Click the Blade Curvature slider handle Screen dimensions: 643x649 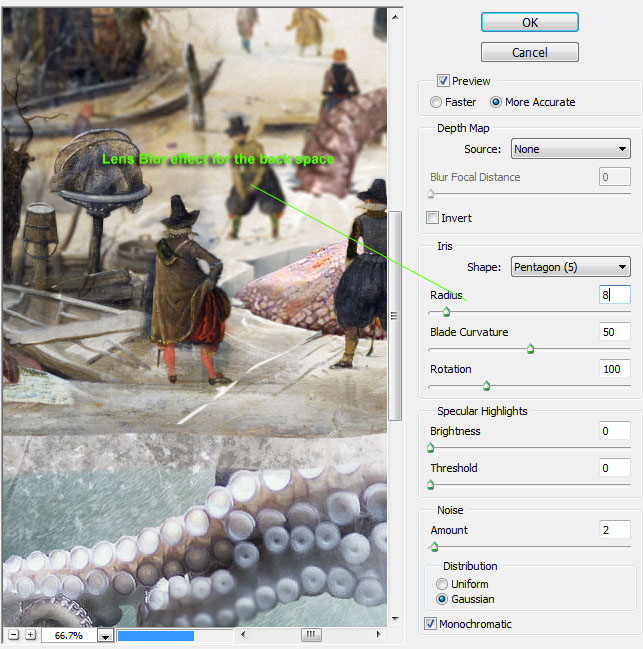[530, 349]
